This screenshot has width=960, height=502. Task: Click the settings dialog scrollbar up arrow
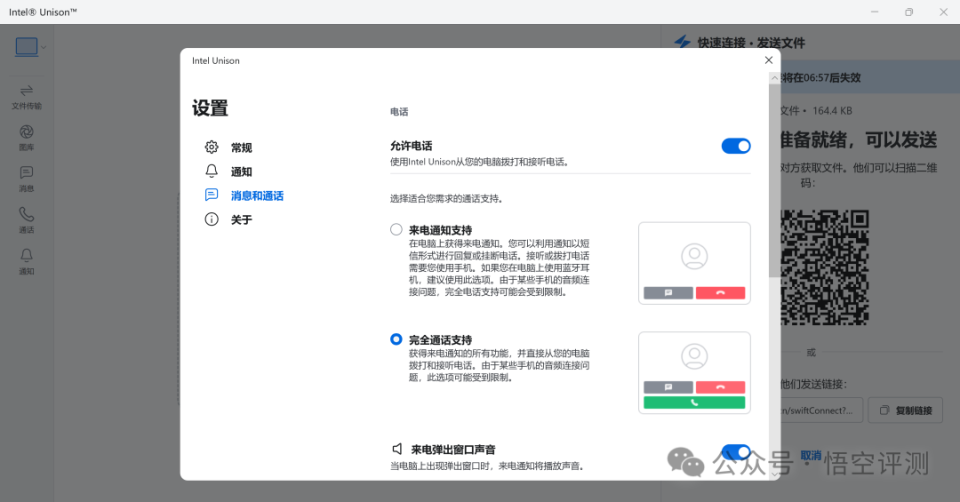[774, 78]
